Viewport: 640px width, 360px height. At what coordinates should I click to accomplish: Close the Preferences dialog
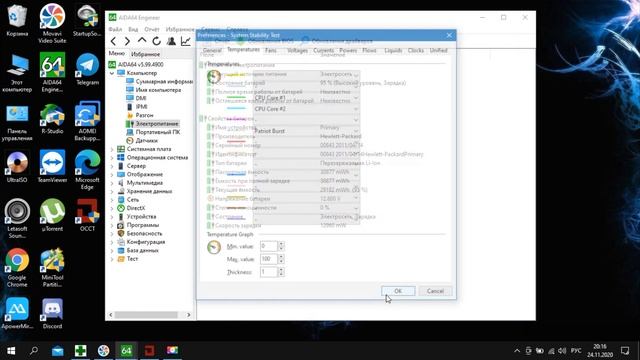[x=449, y=36]
